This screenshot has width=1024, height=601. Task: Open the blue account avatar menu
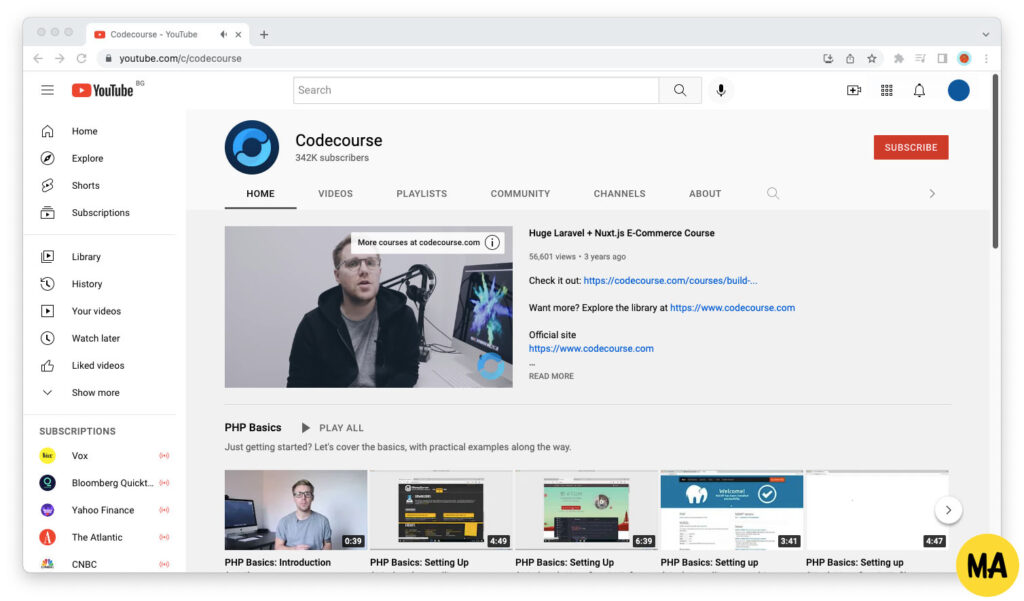click(x=958, y=90)
